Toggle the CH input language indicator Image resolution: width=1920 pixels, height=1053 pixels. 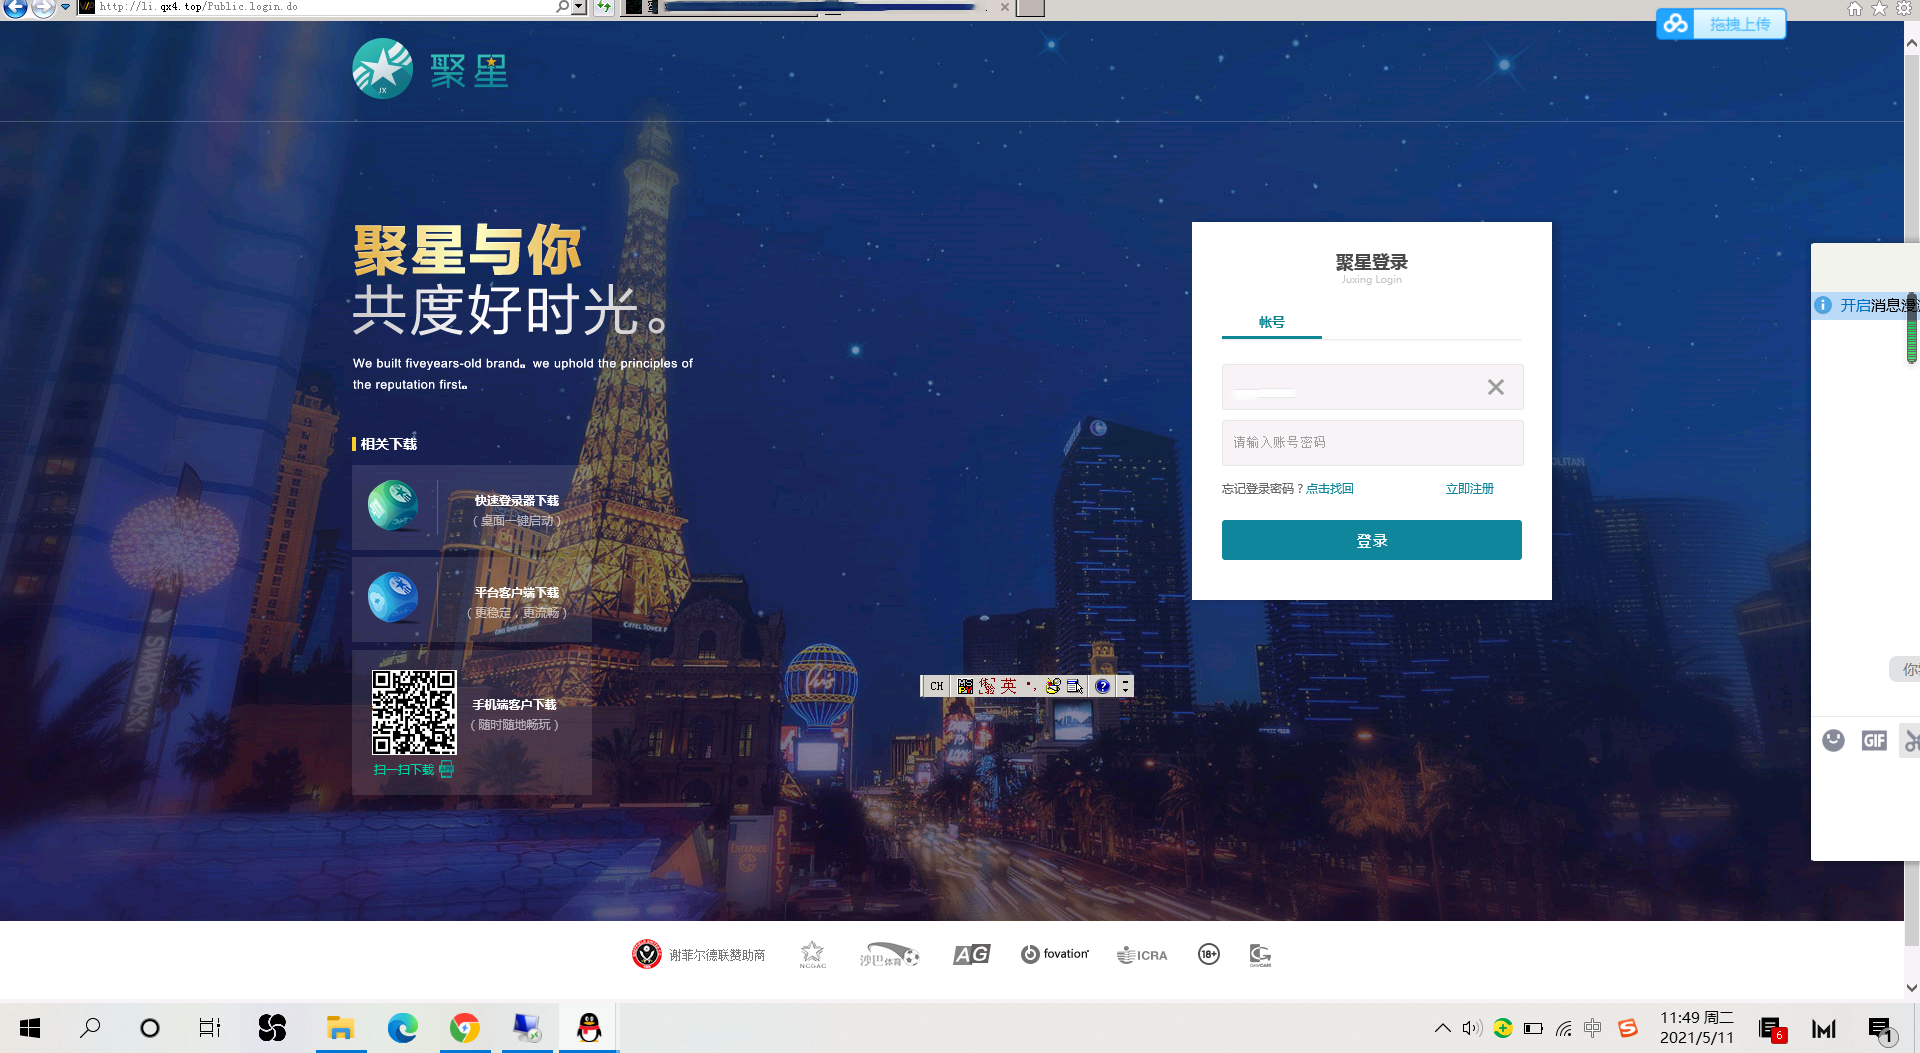tap(936, 686)
